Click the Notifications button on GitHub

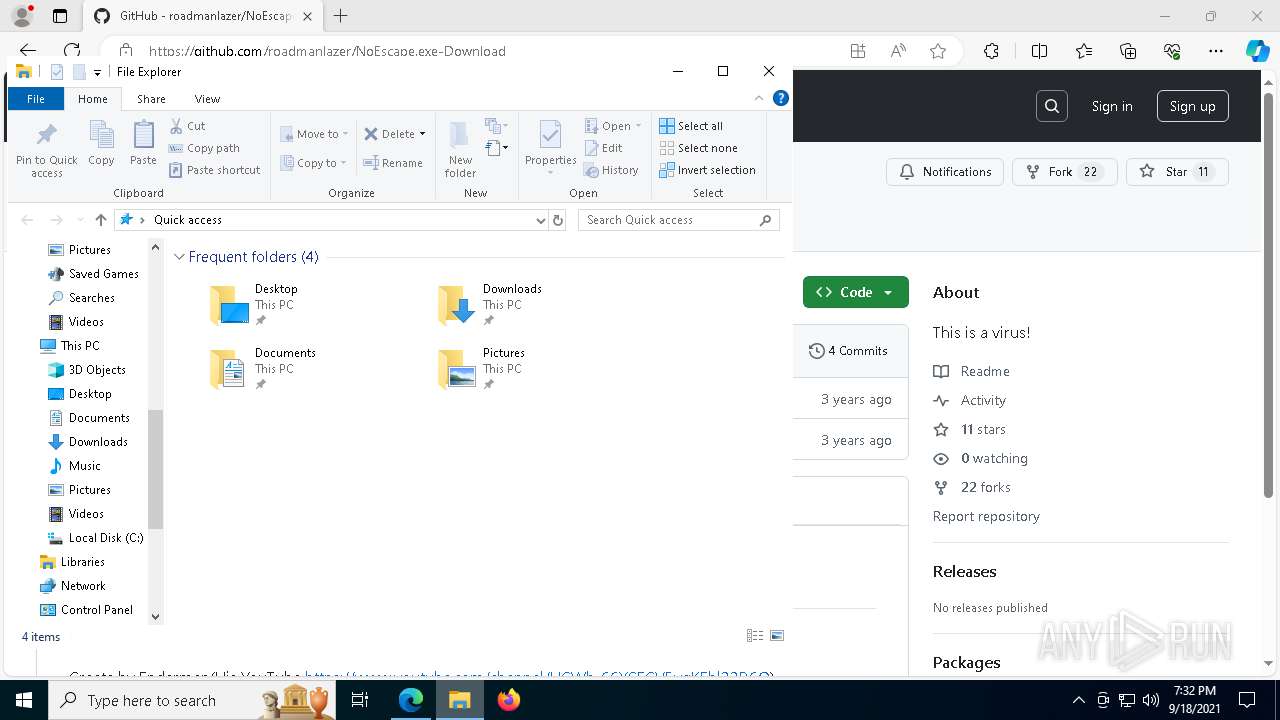pyautogui.click(x=945, y=172)
